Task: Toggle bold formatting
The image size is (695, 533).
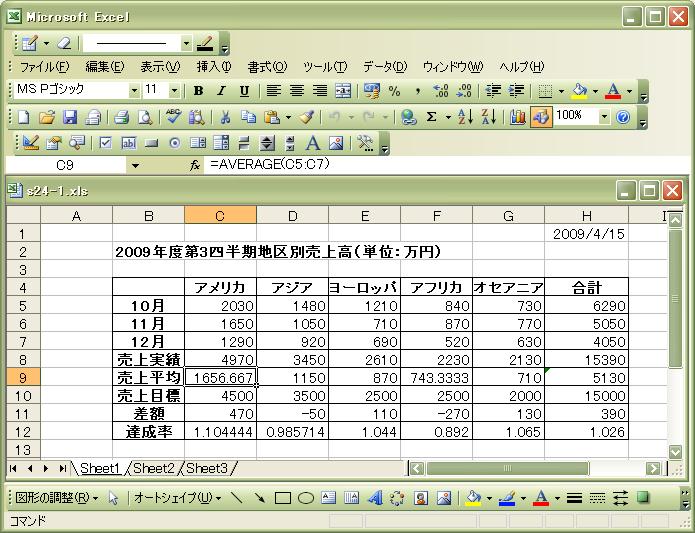Action: click(x=199, y=91)
